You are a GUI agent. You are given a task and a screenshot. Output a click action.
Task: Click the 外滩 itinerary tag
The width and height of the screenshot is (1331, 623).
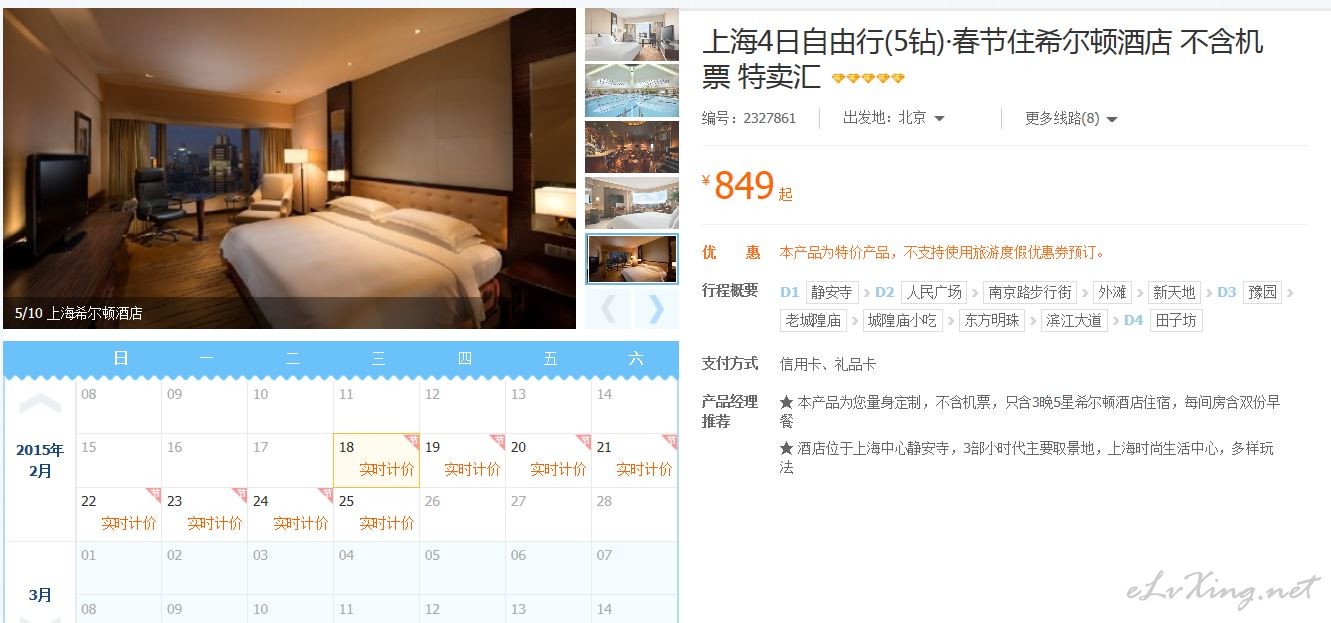tap(1112, 292)
